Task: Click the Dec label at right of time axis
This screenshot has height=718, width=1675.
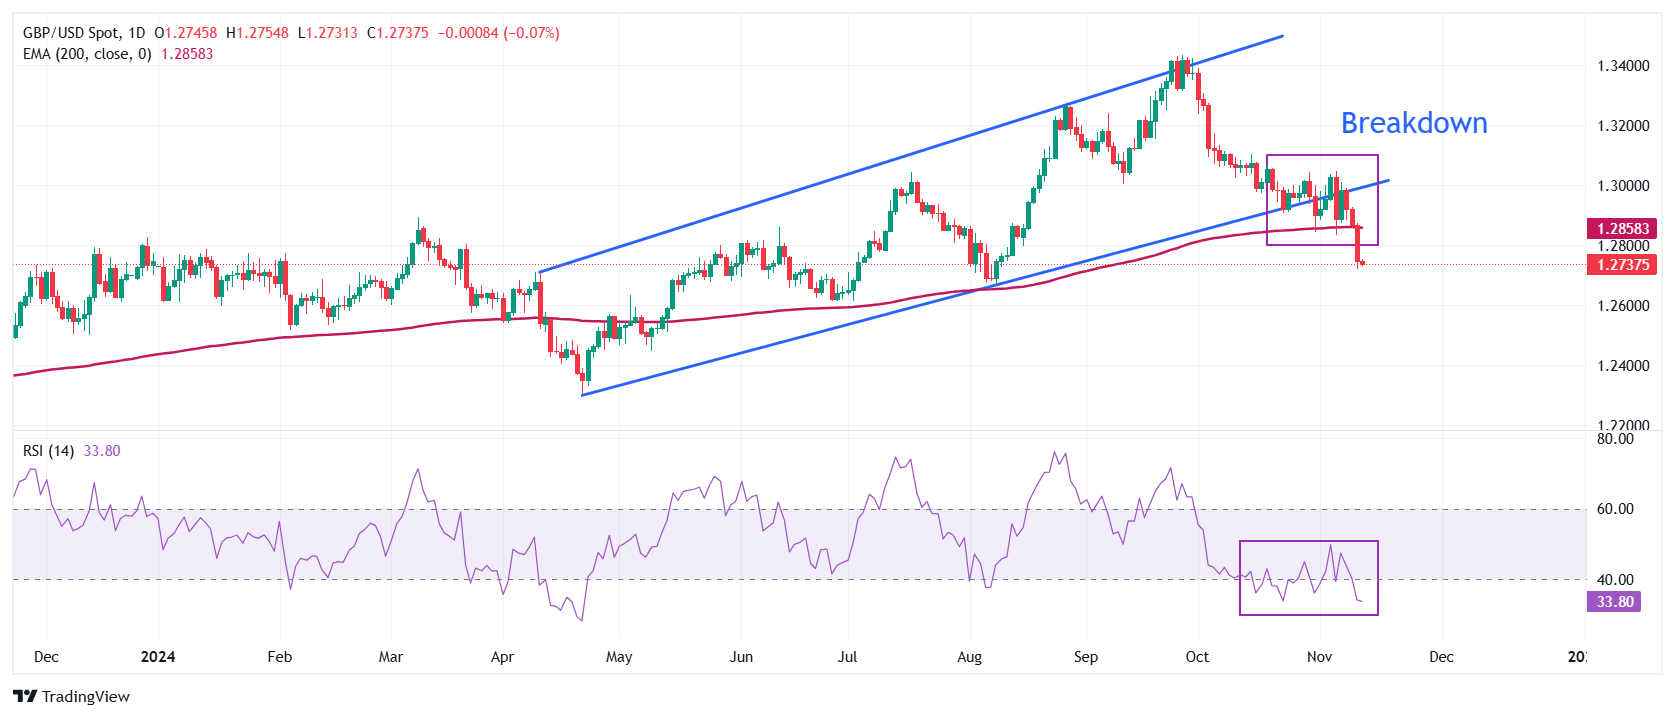Action: coord(1441,657)
